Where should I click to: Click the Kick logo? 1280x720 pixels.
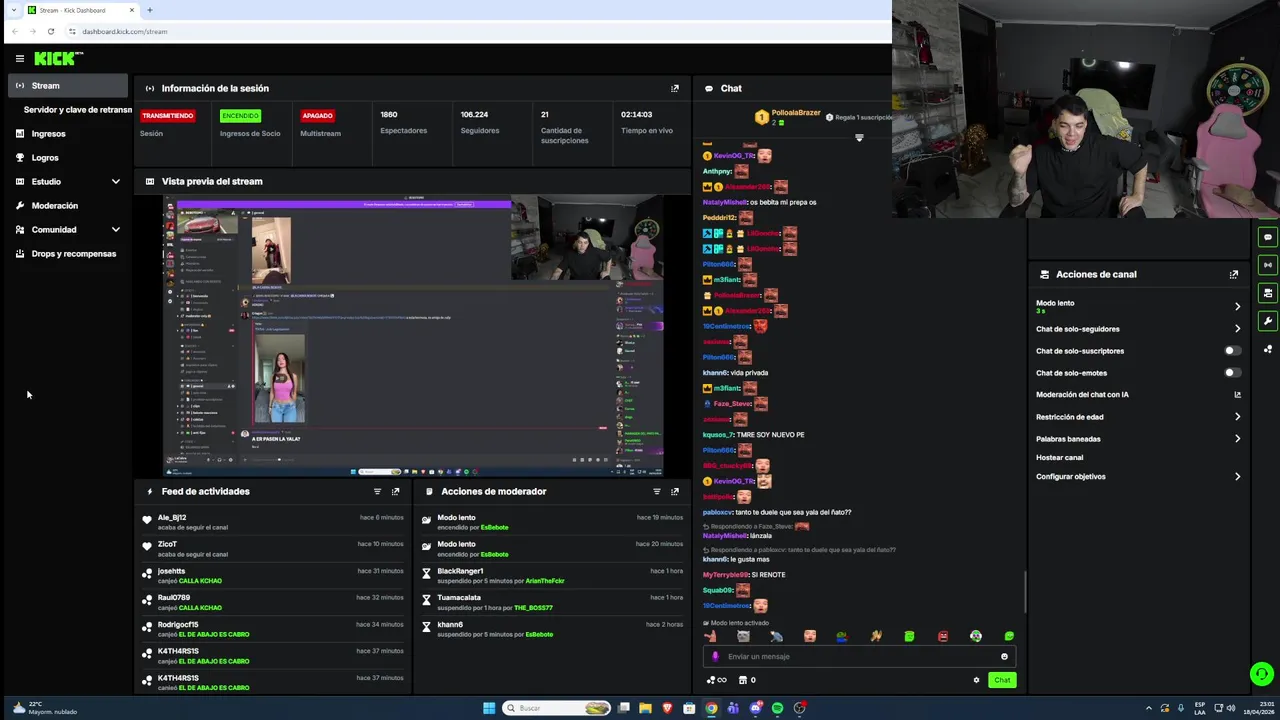coord(58,59)
